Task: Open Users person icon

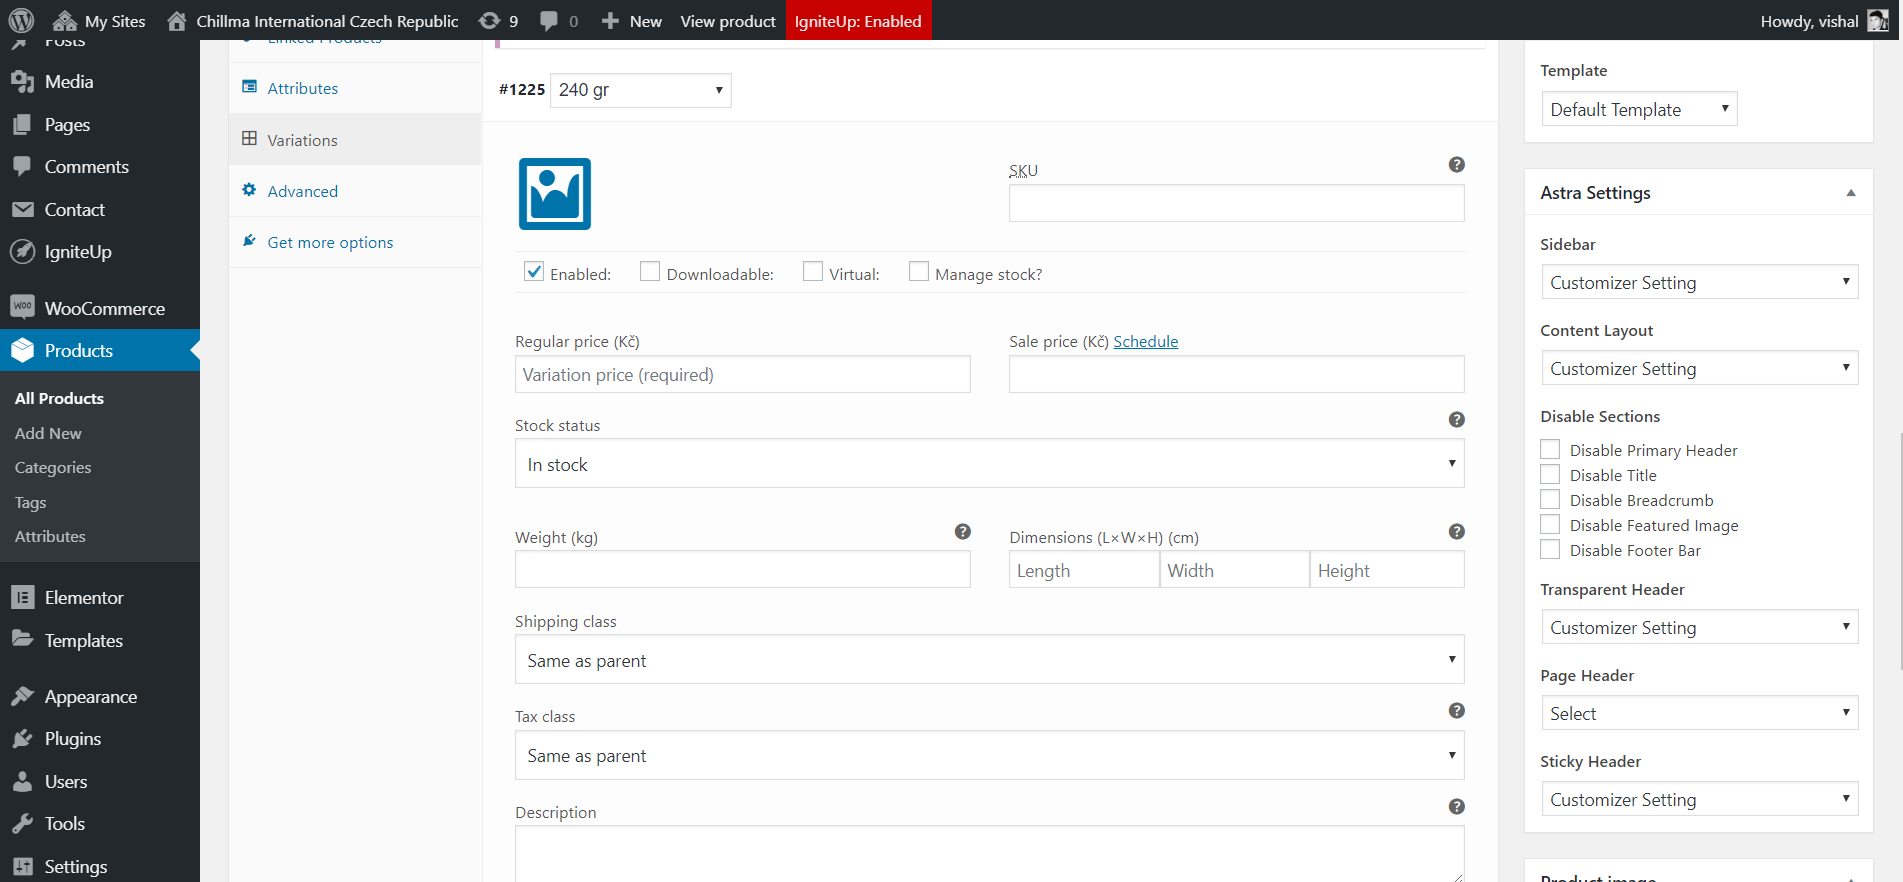Action: click(x=23, y=781)
